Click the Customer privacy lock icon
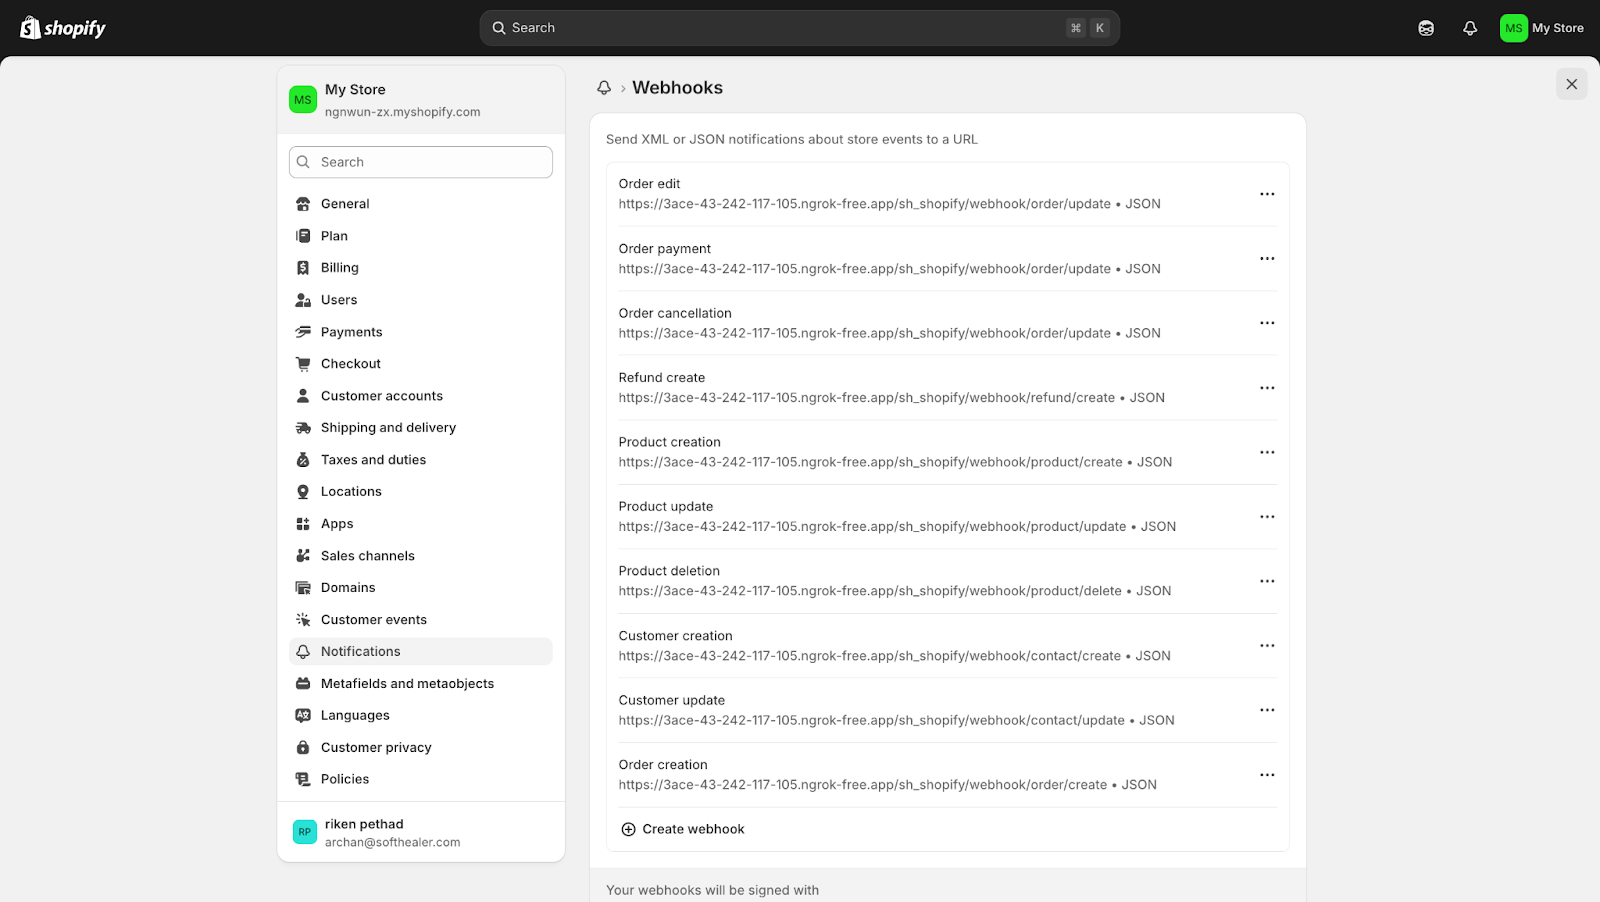This screenshot has width=1600, height=902. pos(303,748)
